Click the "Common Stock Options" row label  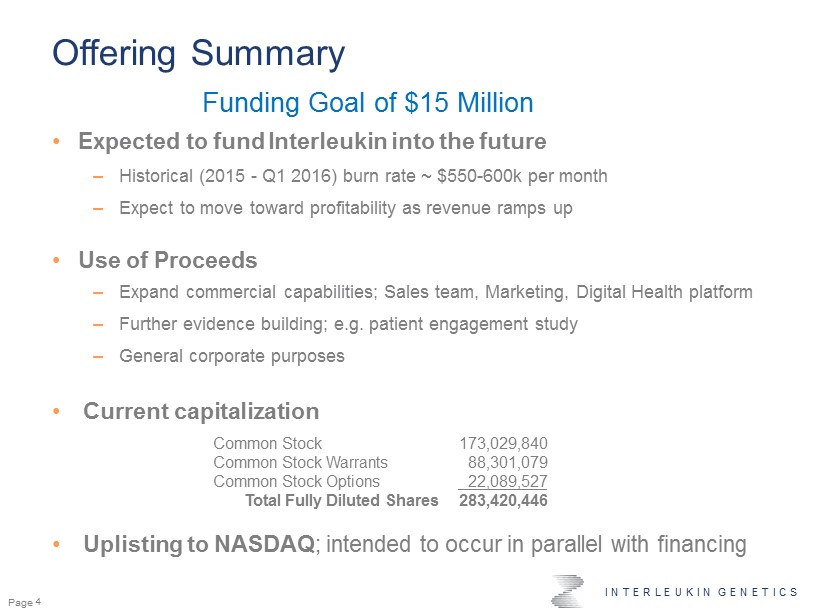(296, 481)
